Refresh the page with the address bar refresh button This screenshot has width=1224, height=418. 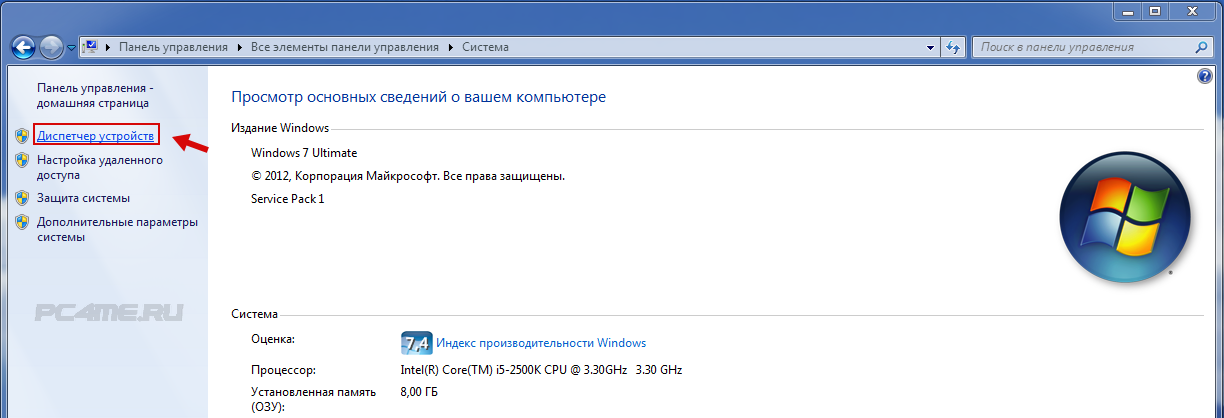pyautogui.click(x=953, y=47)
